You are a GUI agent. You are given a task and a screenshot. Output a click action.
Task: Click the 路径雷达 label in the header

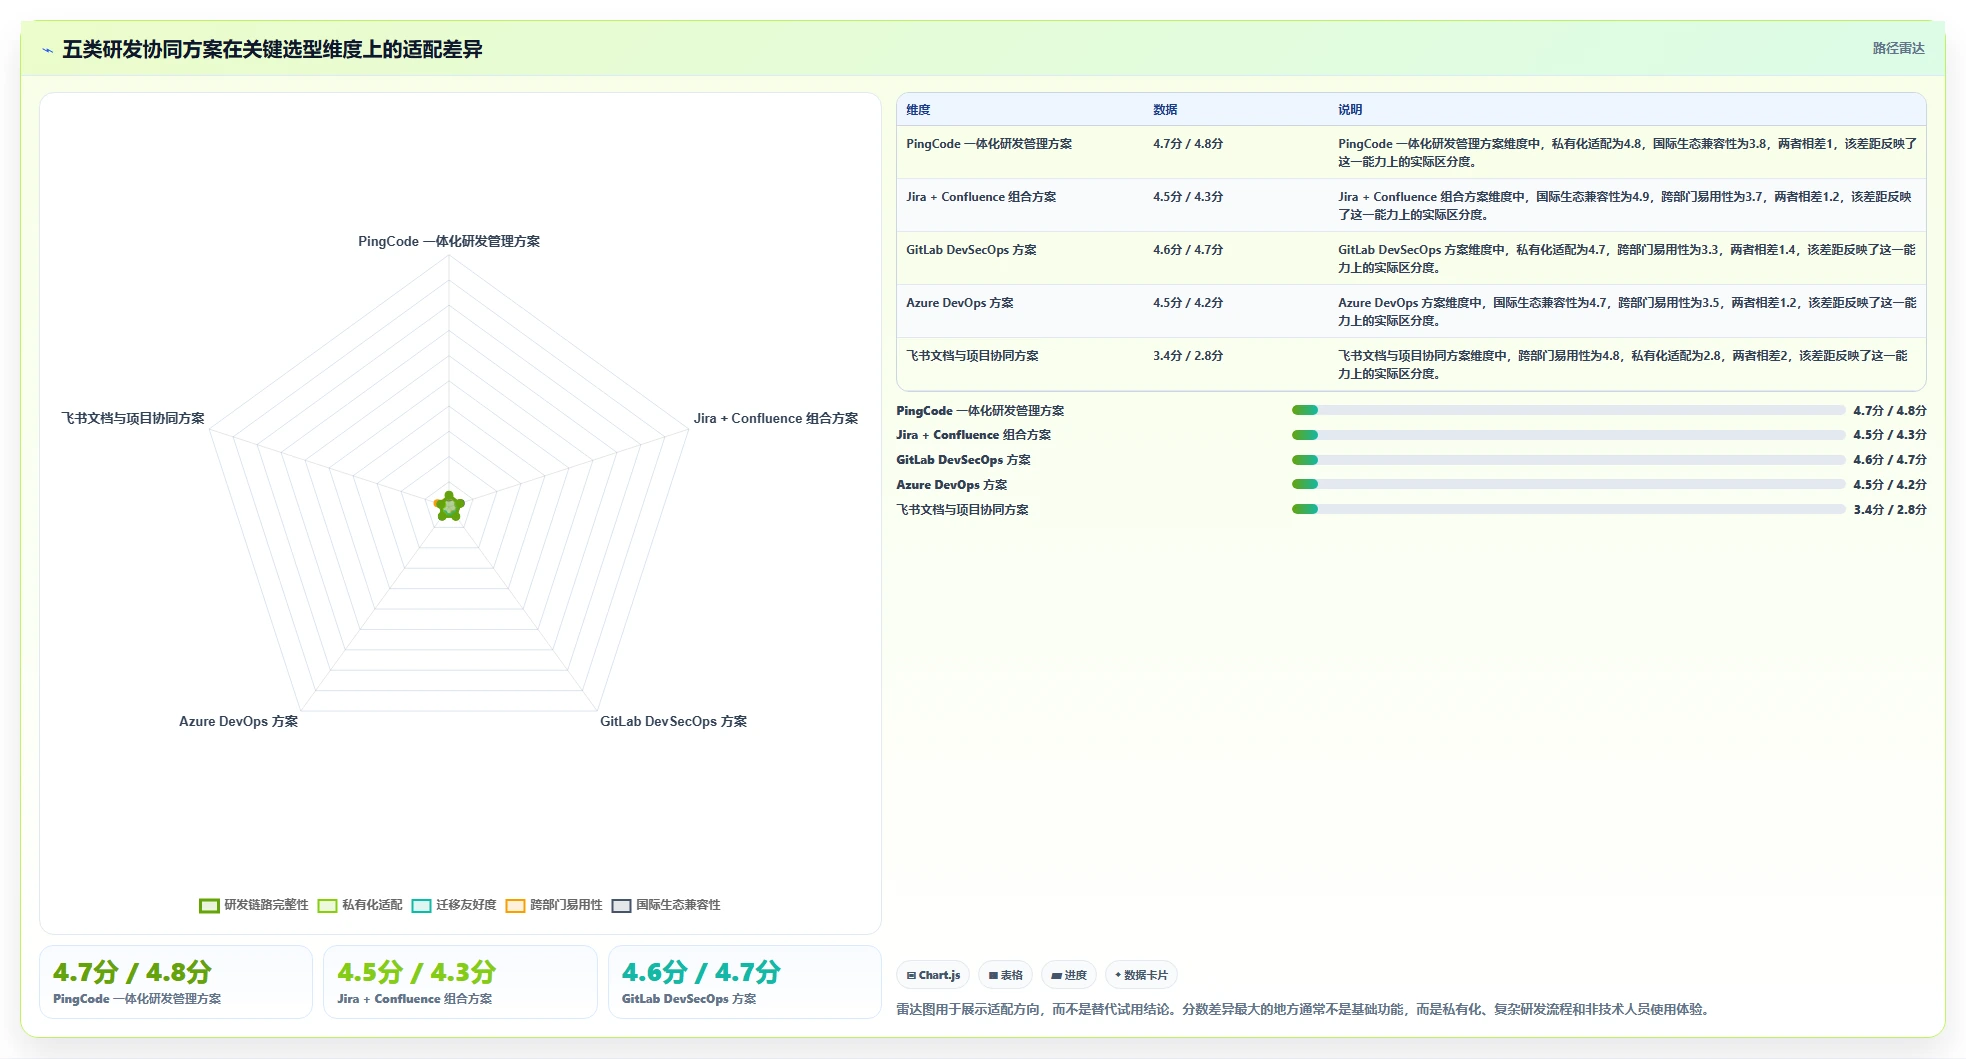[x=1898, y=48]
